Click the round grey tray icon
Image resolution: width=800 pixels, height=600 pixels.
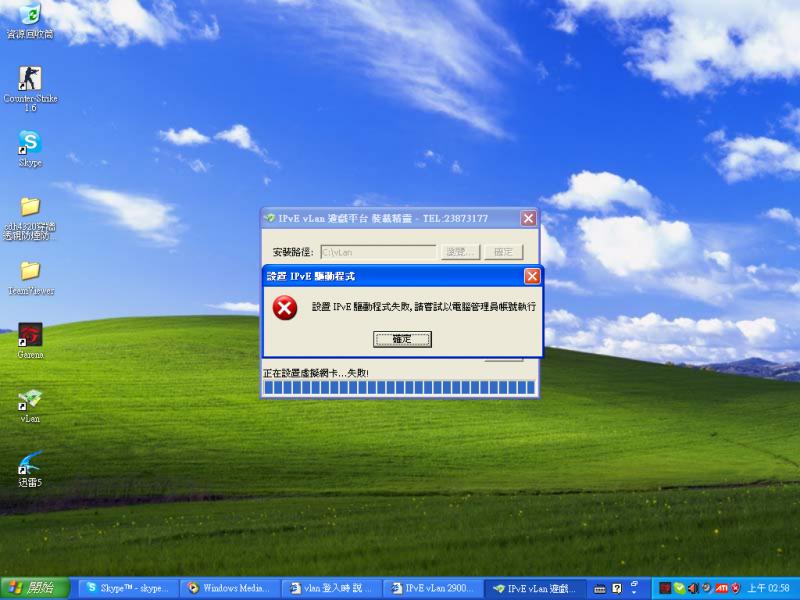pos(707,588)
